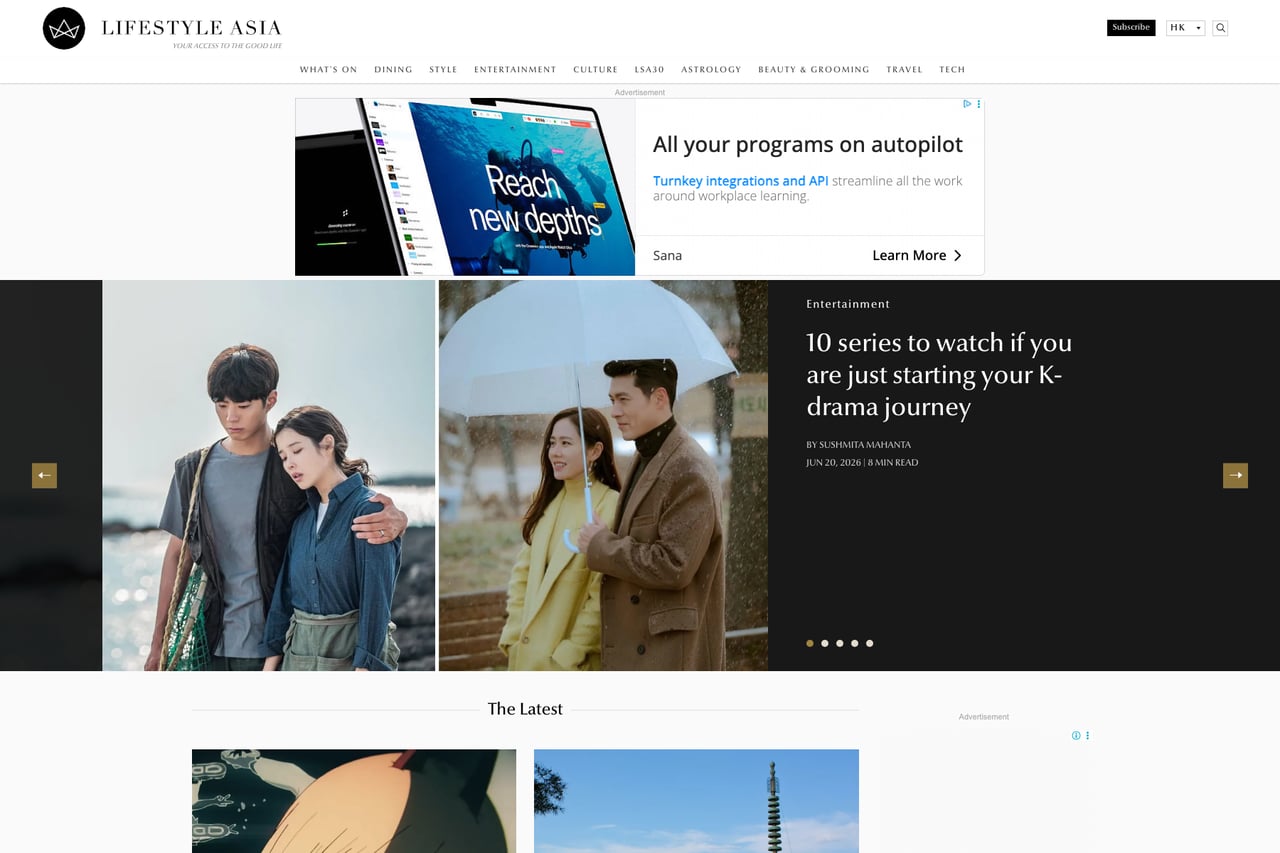Open the blue sky tower article thumbnail
This screenshot has width=1280, height=853.
pos(696,801)
